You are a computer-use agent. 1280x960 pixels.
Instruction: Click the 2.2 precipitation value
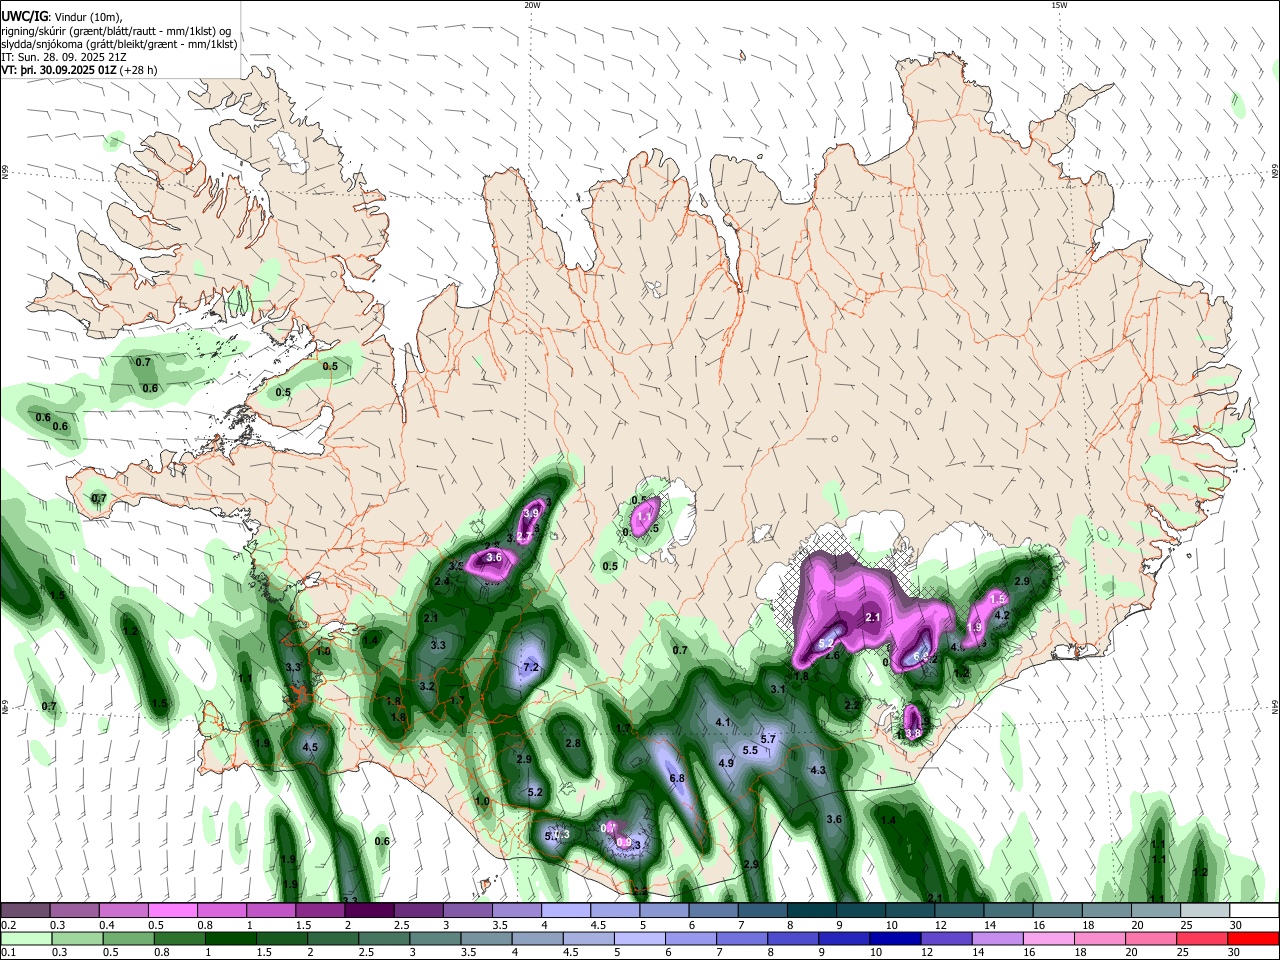click(852, 705)
